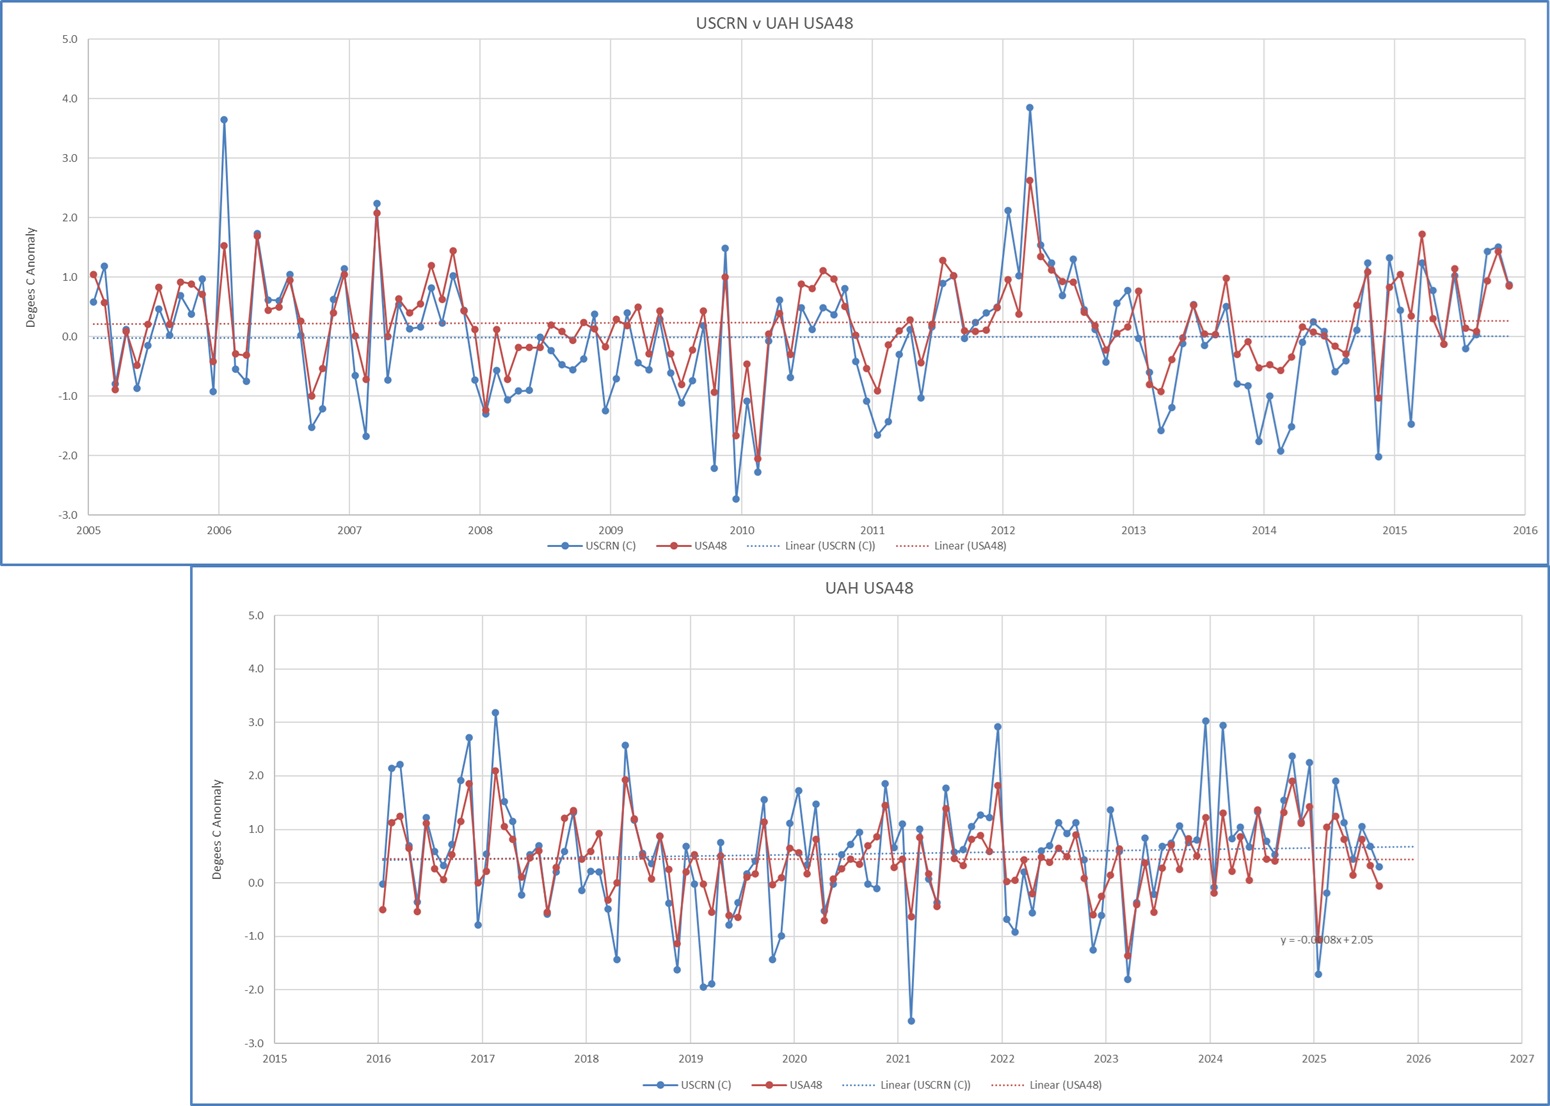Screen dimensions: 1550x1106
Task: Select the y-axis title of the 2015-2027 chart
Action: [x=217, y=829]
